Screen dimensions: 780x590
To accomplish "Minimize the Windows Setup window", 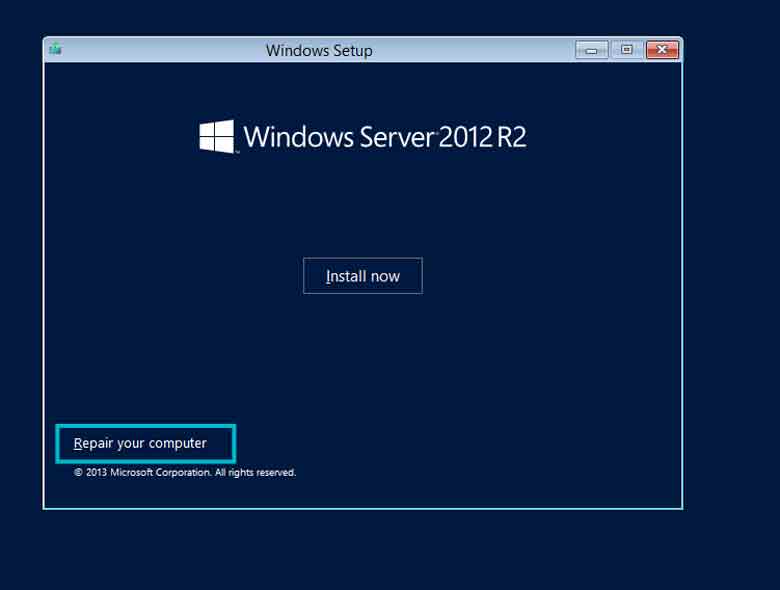I will pos(591,50).
